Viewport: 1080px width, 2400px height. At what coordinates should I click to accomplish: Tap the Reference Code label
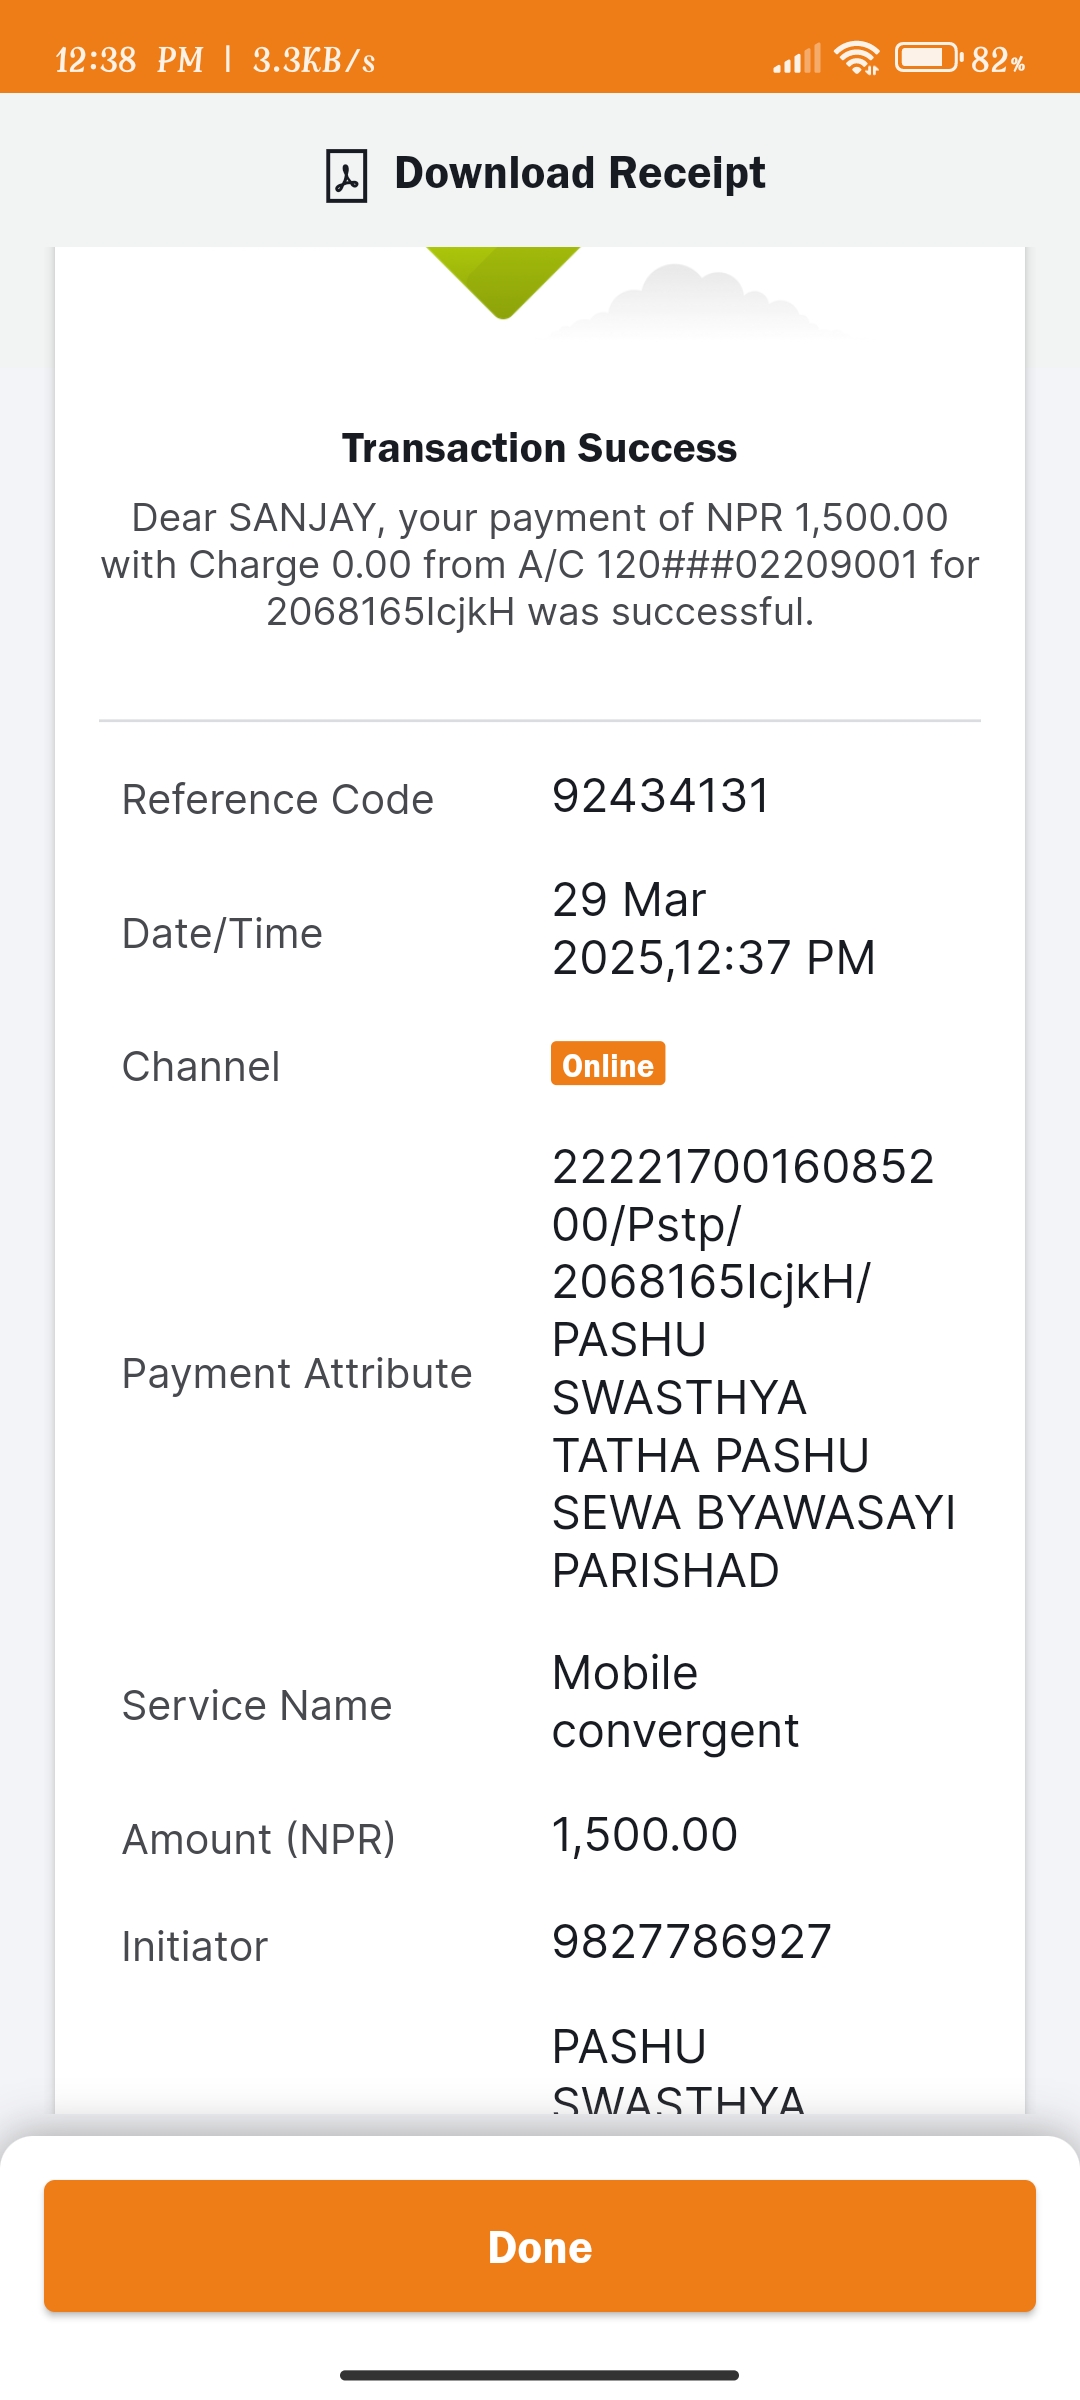pyautogui.click(x=278, y=800)
